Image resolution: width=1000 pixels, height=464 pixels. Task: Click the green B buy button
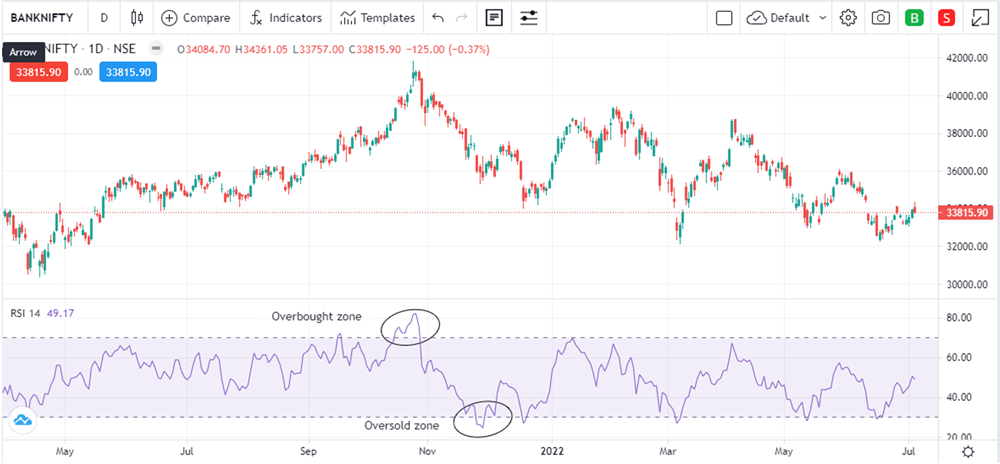click(915, 18)
